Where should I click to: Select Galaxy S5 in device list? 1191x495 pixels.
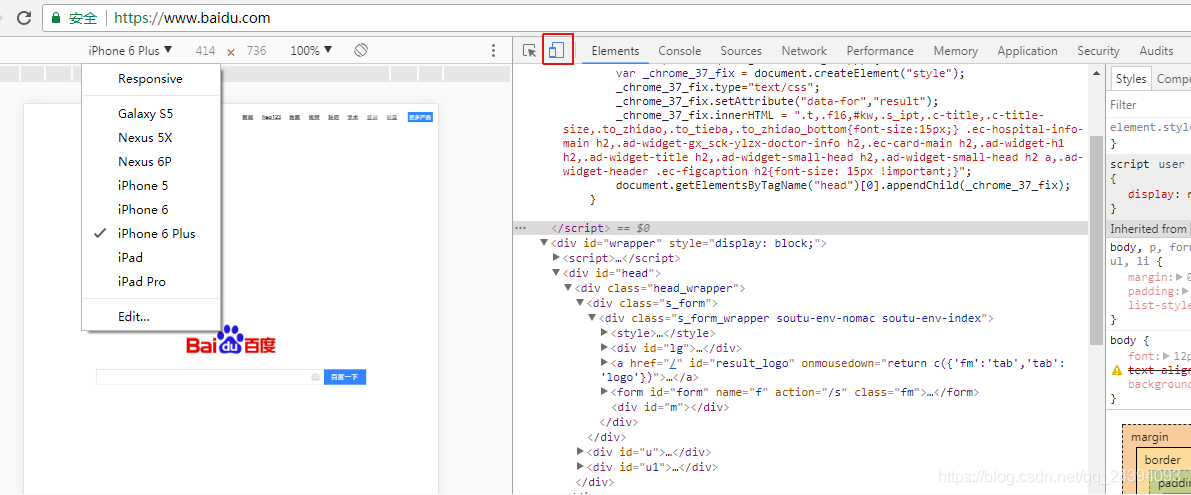(146, 114)
